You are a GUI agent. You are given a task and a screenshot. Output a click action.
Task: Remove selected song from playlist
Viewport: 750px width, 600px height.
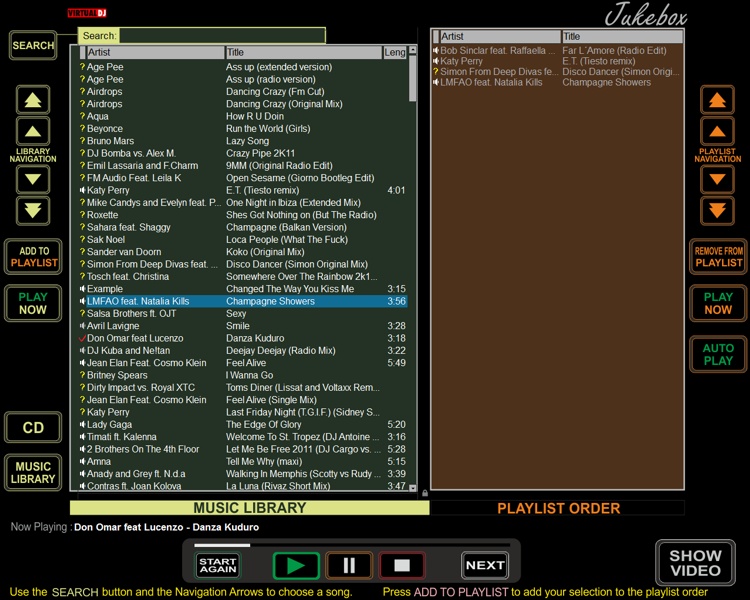click(718, 257)
